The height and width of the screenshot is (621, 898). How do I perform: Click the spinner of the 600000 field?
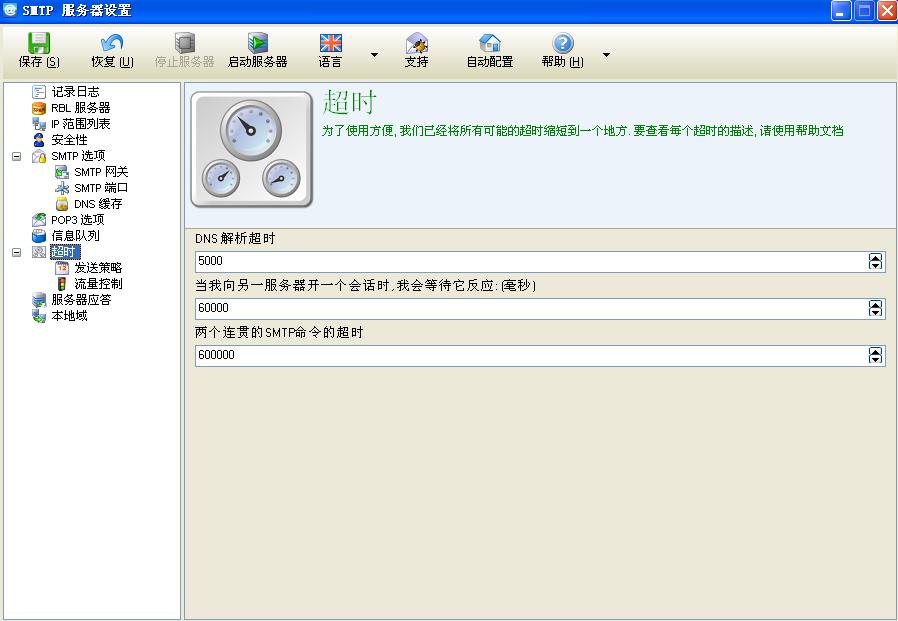click(x=875, y=355)
